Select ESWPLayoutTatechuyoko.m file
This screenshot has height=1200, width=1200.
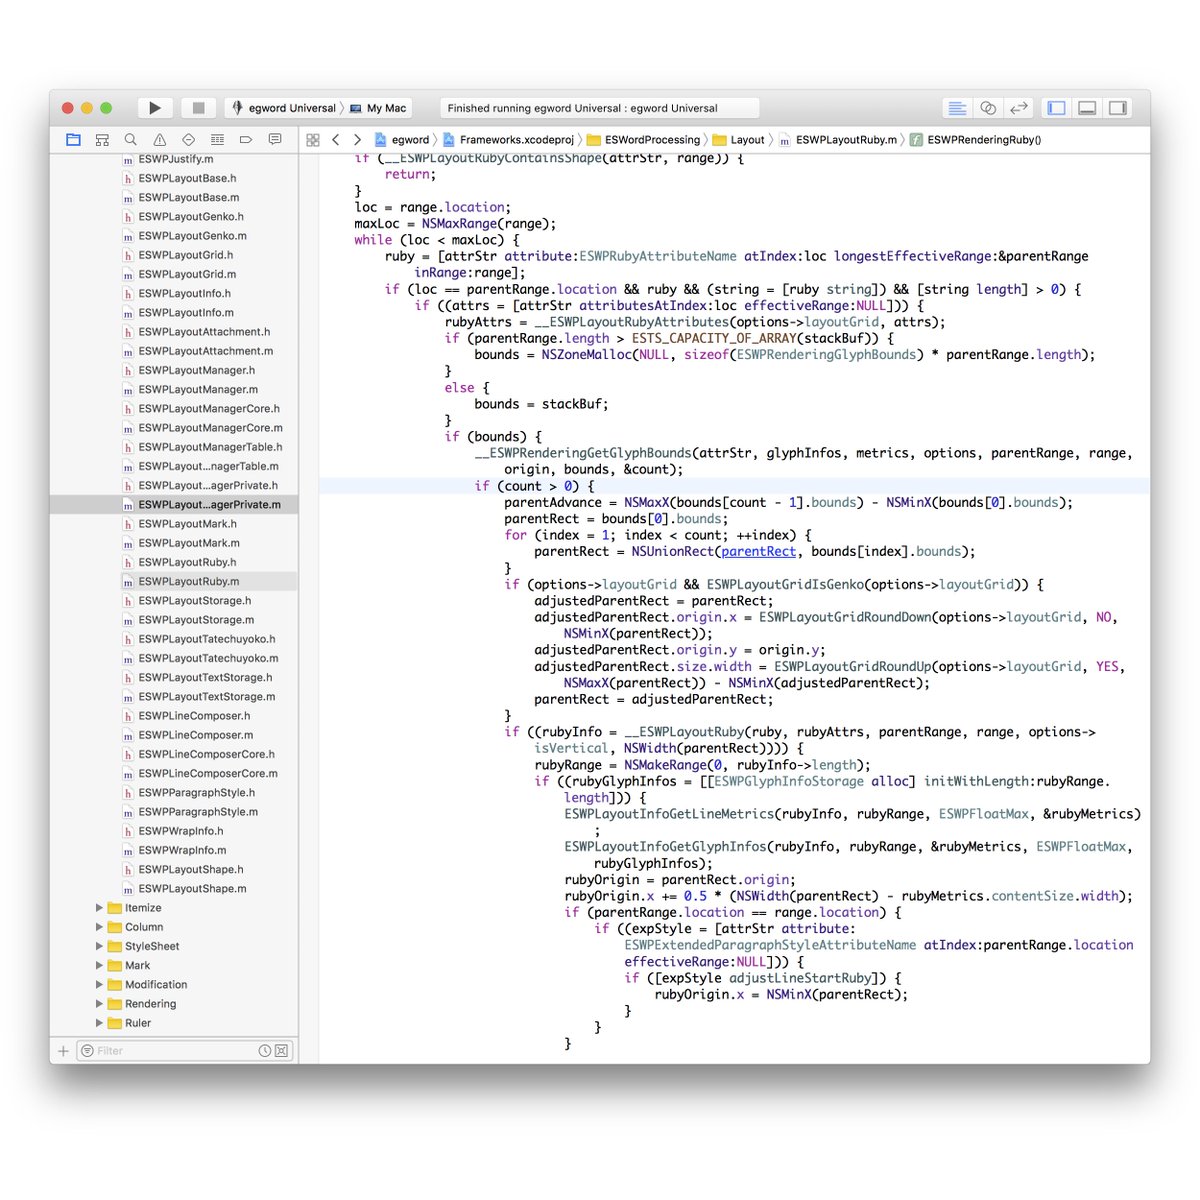[x=174, y=658]
